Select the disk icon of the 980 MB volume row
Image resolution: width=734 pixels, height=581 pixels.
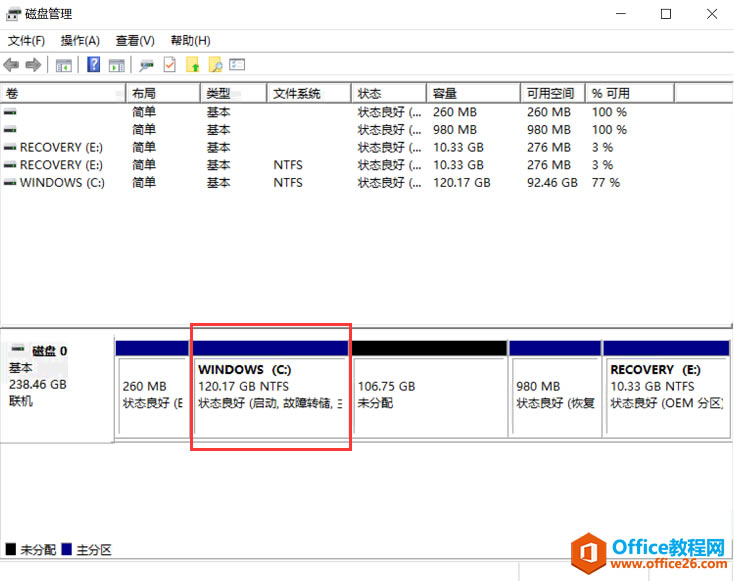[10, 130]
